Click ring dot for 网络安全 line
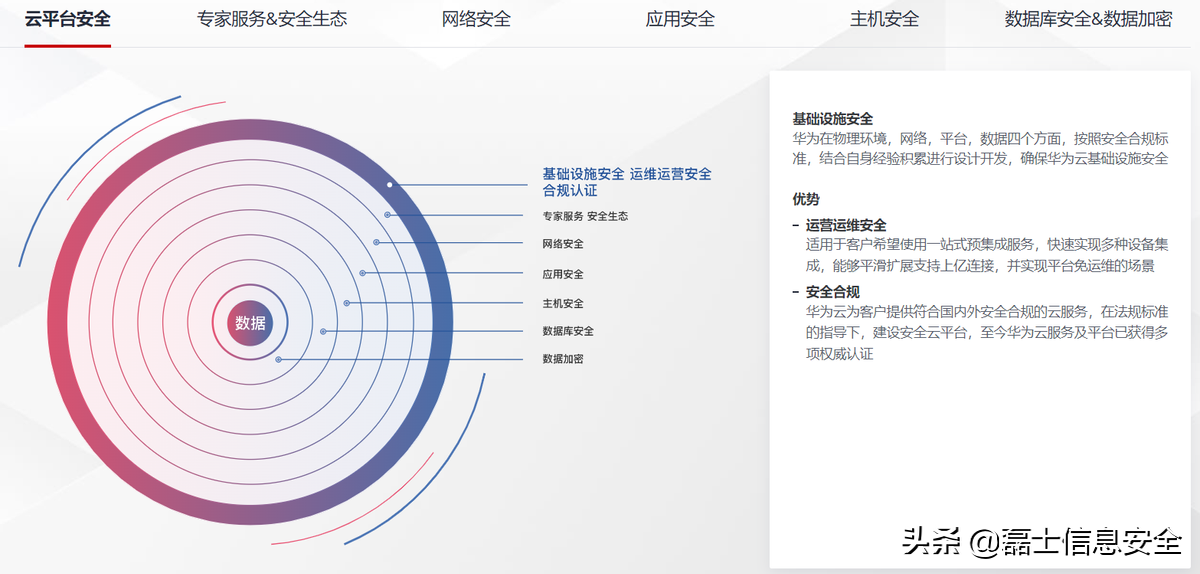Viewport: 1200px width, 574px height. point(376,242)
